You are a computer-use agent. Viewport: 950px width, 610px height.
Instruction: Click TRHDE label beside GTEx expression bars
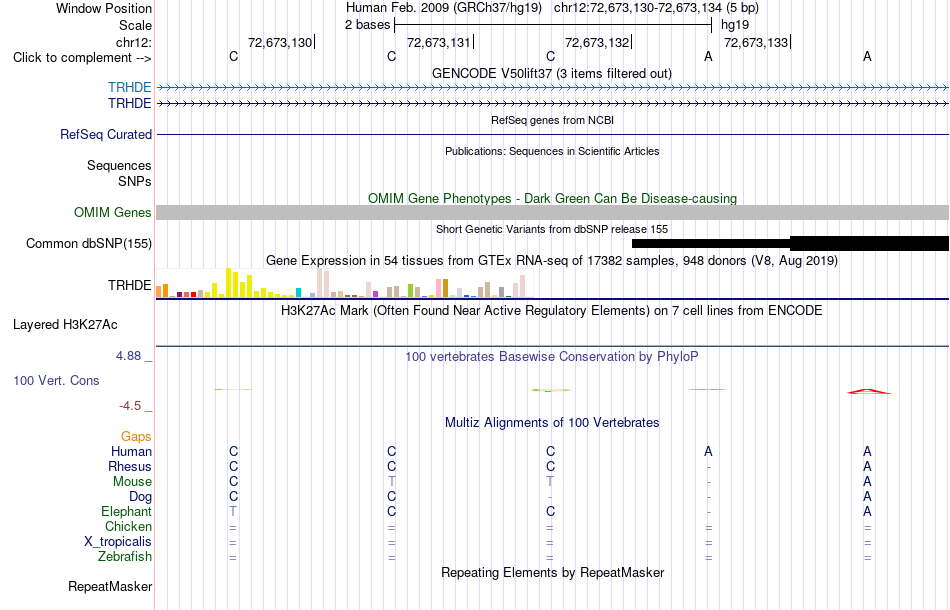[130, 285]
